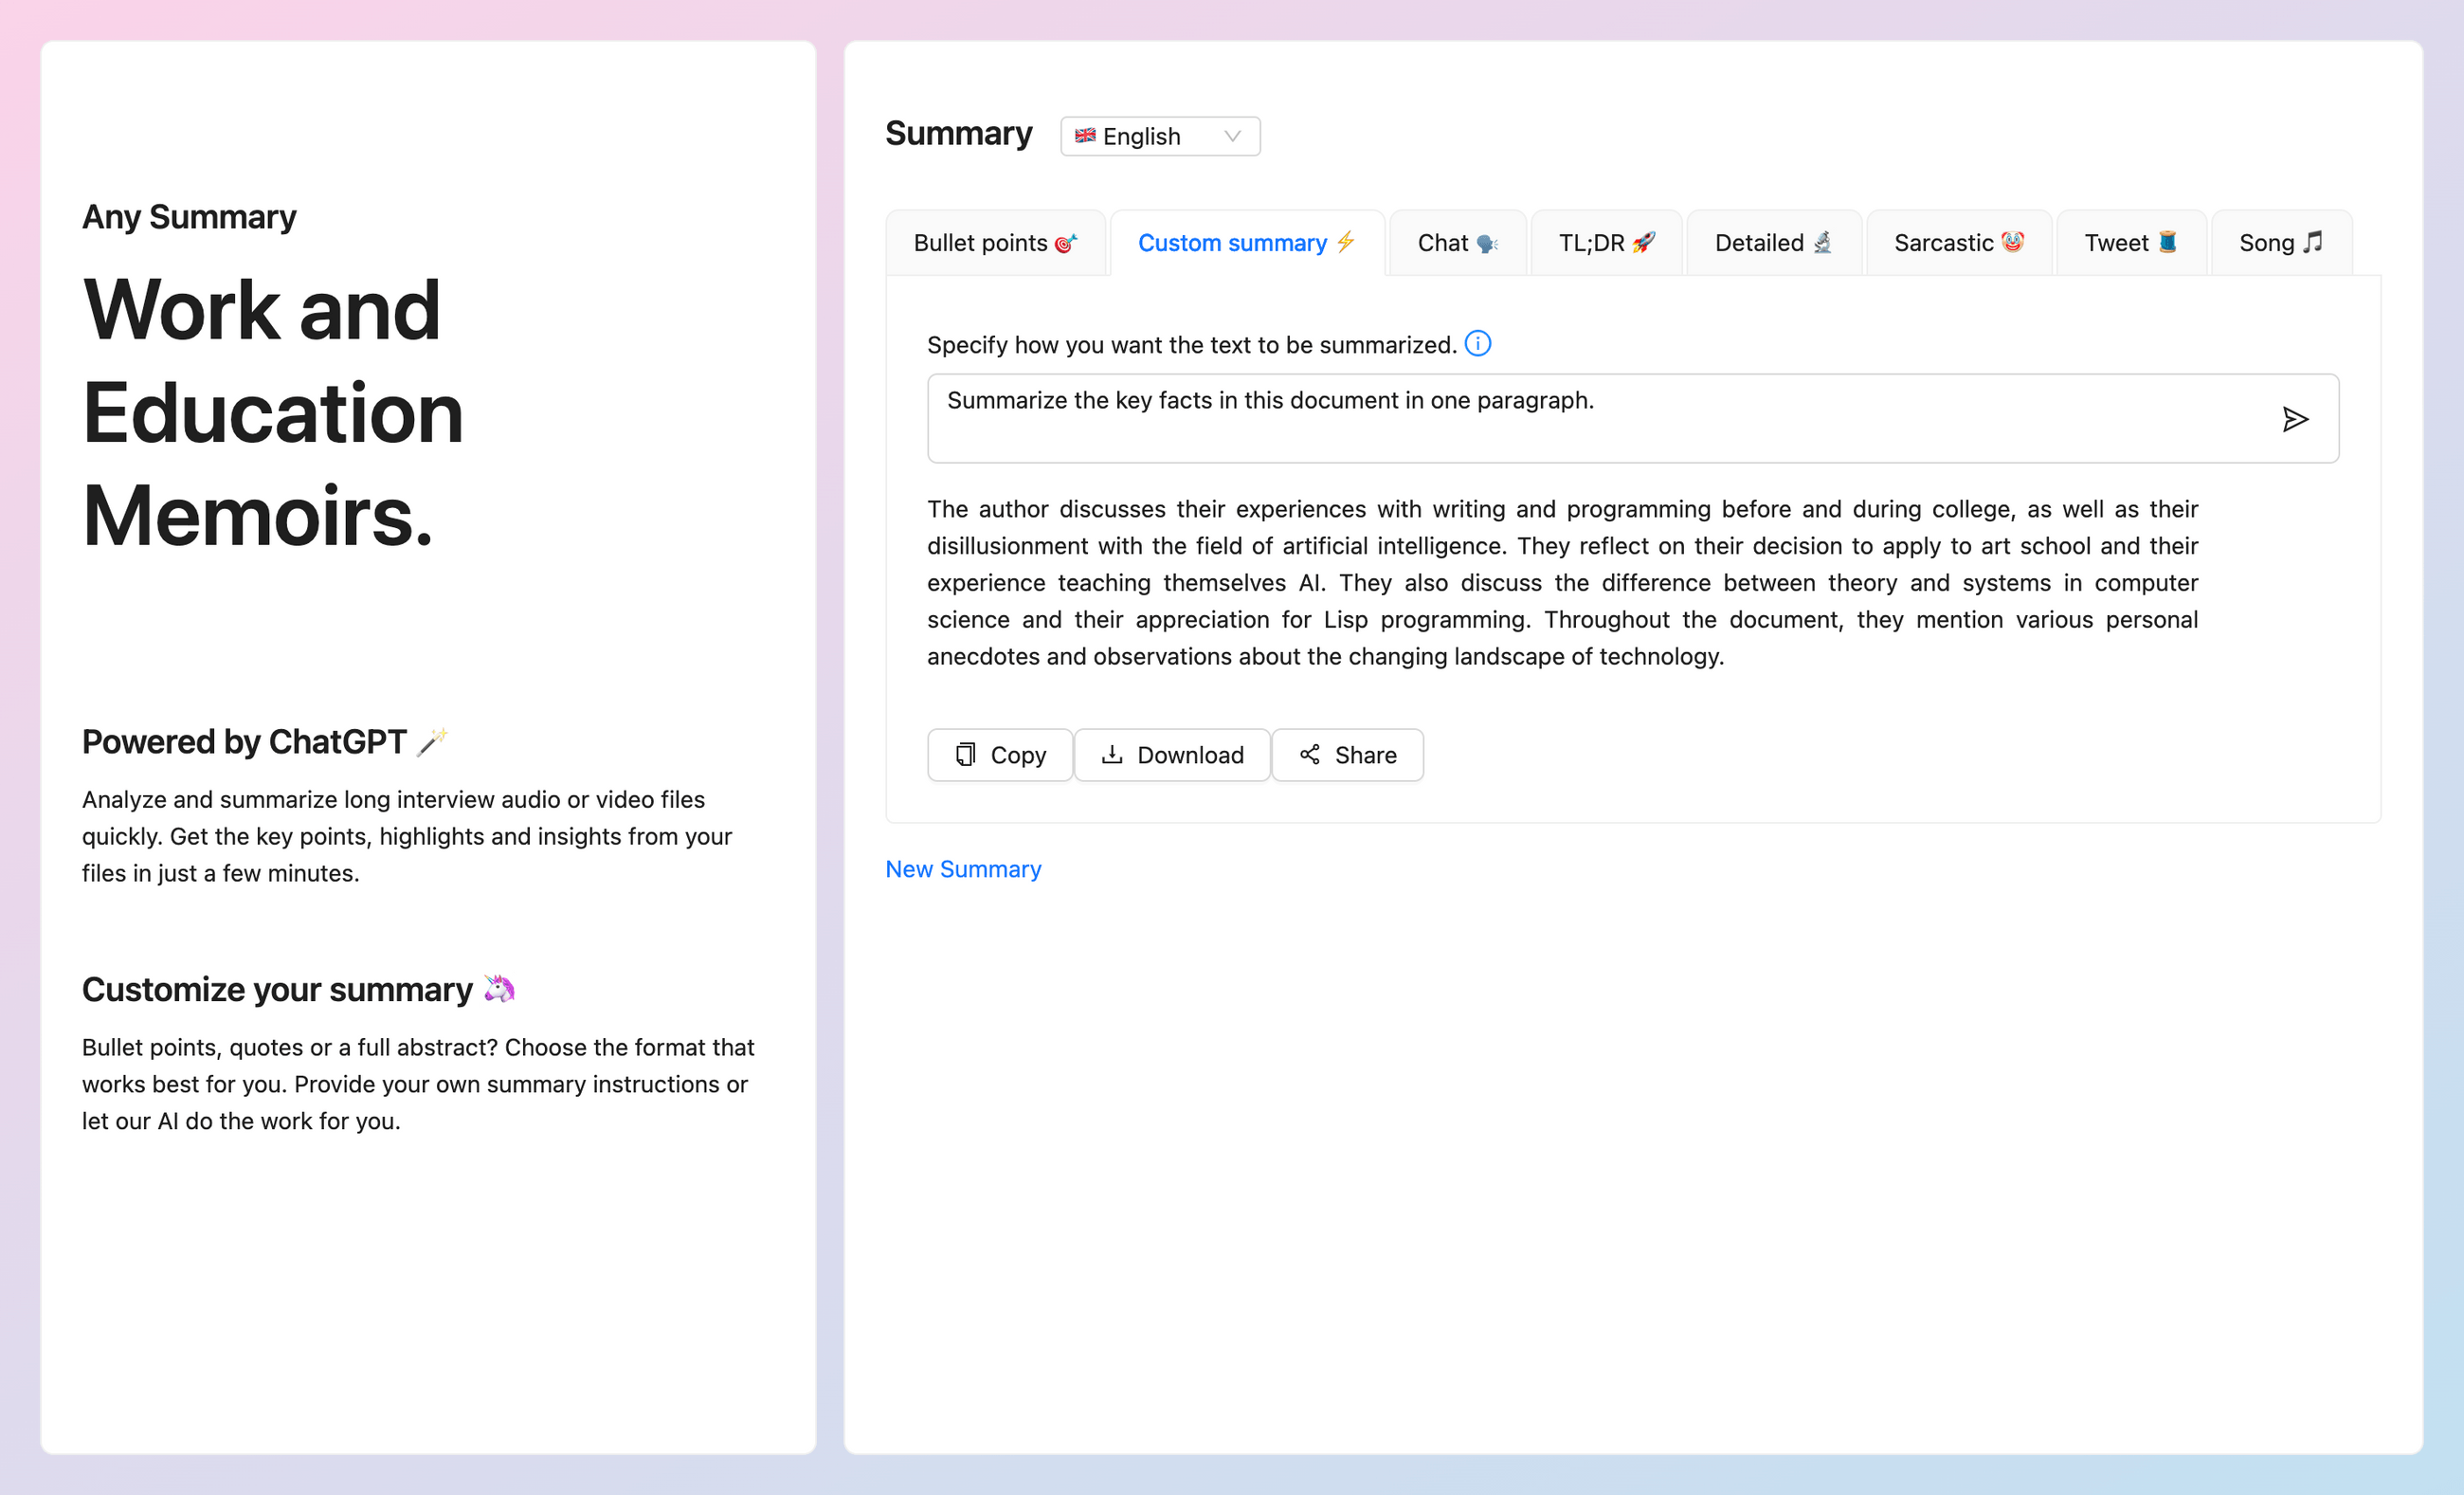Click the Share icon below the summary
Viewport: 2464px width, 1495px height.
coord(1311,755)
